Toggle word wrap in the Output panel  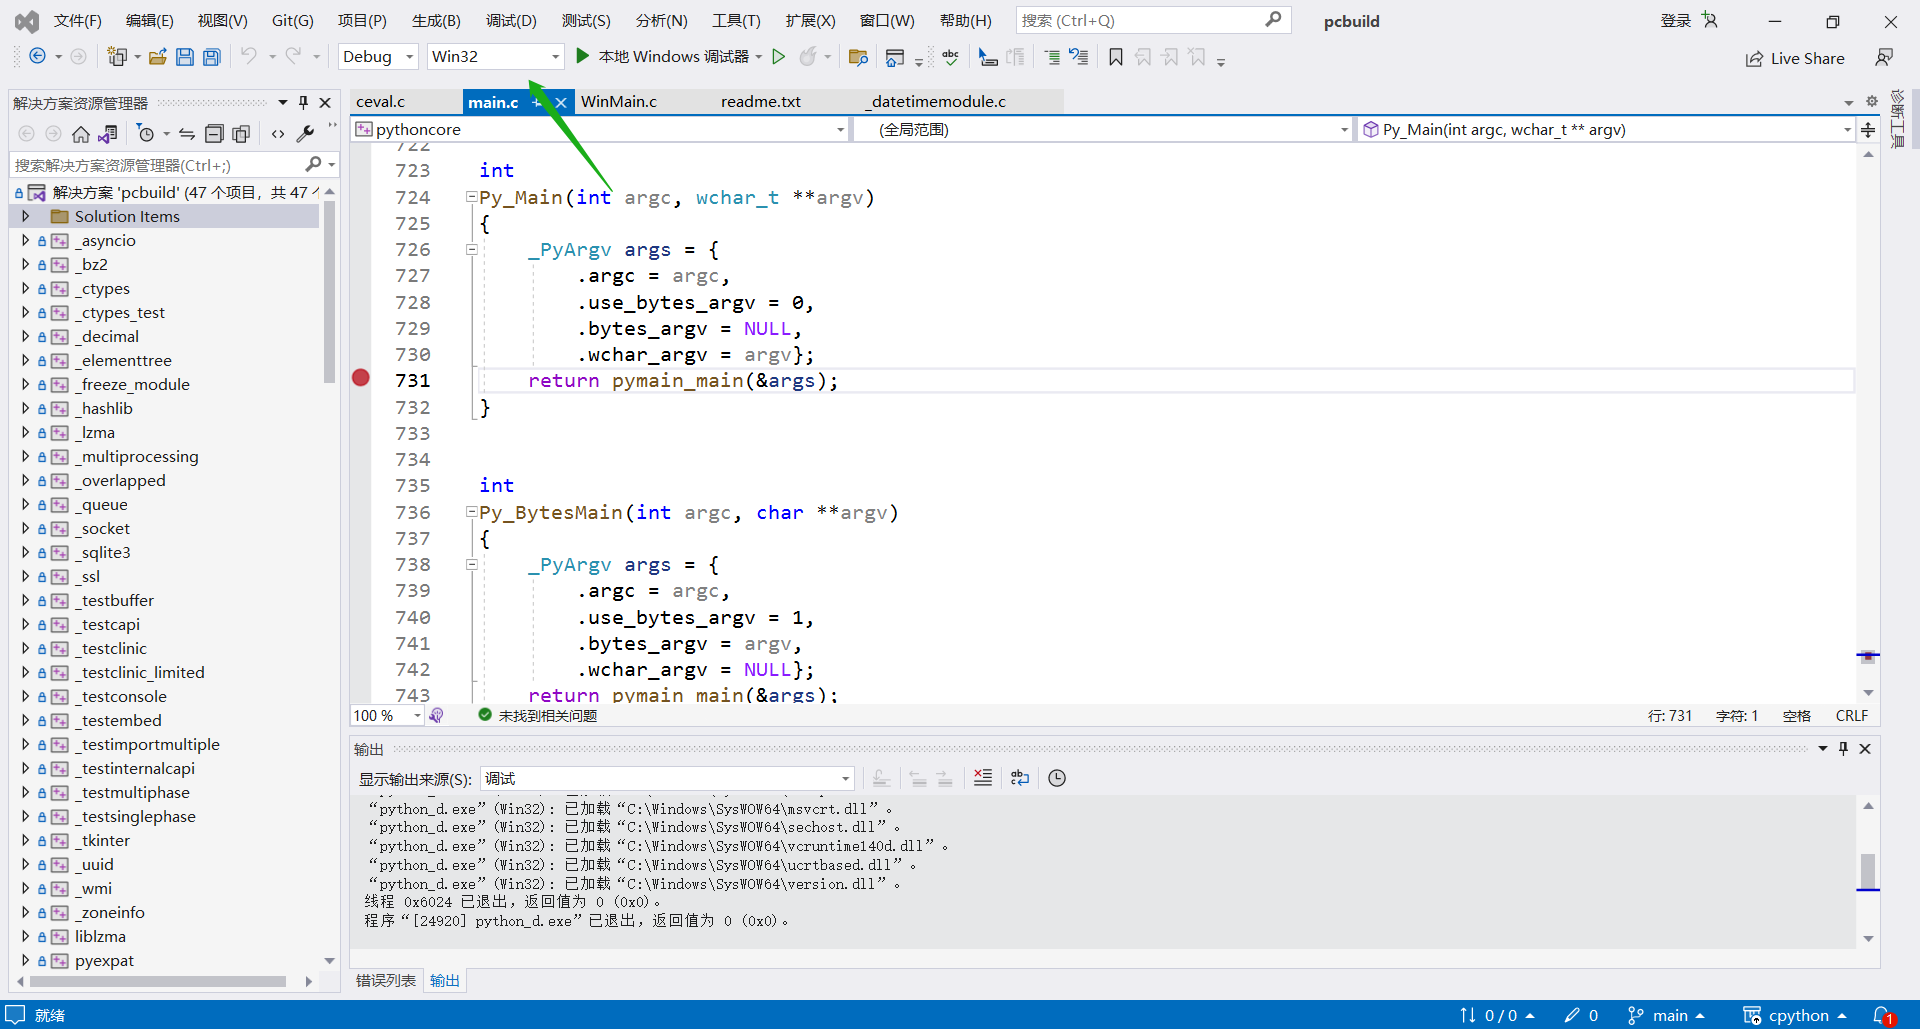click(1020, 778)
